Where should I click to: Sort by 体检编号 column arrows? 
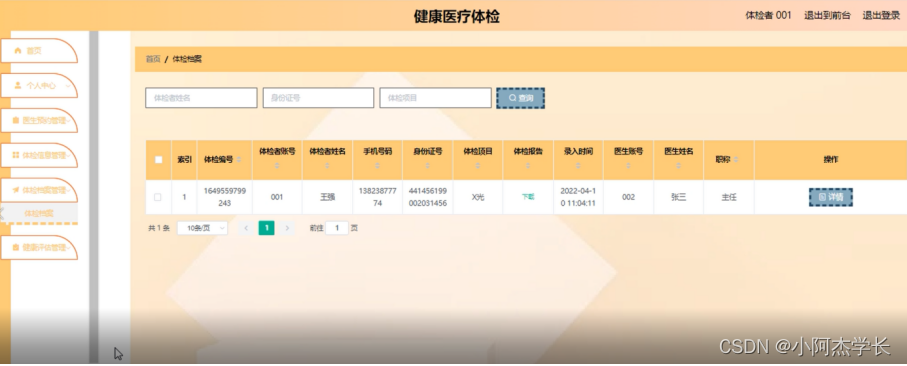click(x=239, y=160)
